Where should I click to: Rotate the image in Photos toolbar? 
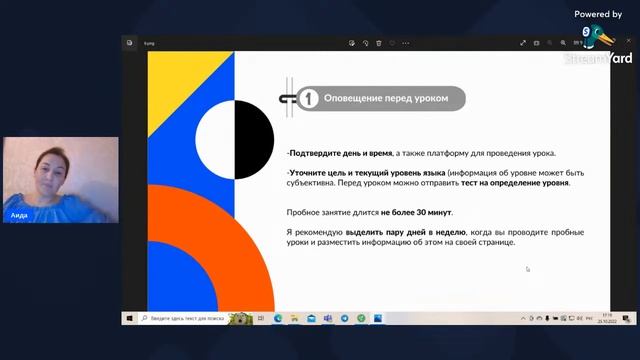tap(365, 43)
